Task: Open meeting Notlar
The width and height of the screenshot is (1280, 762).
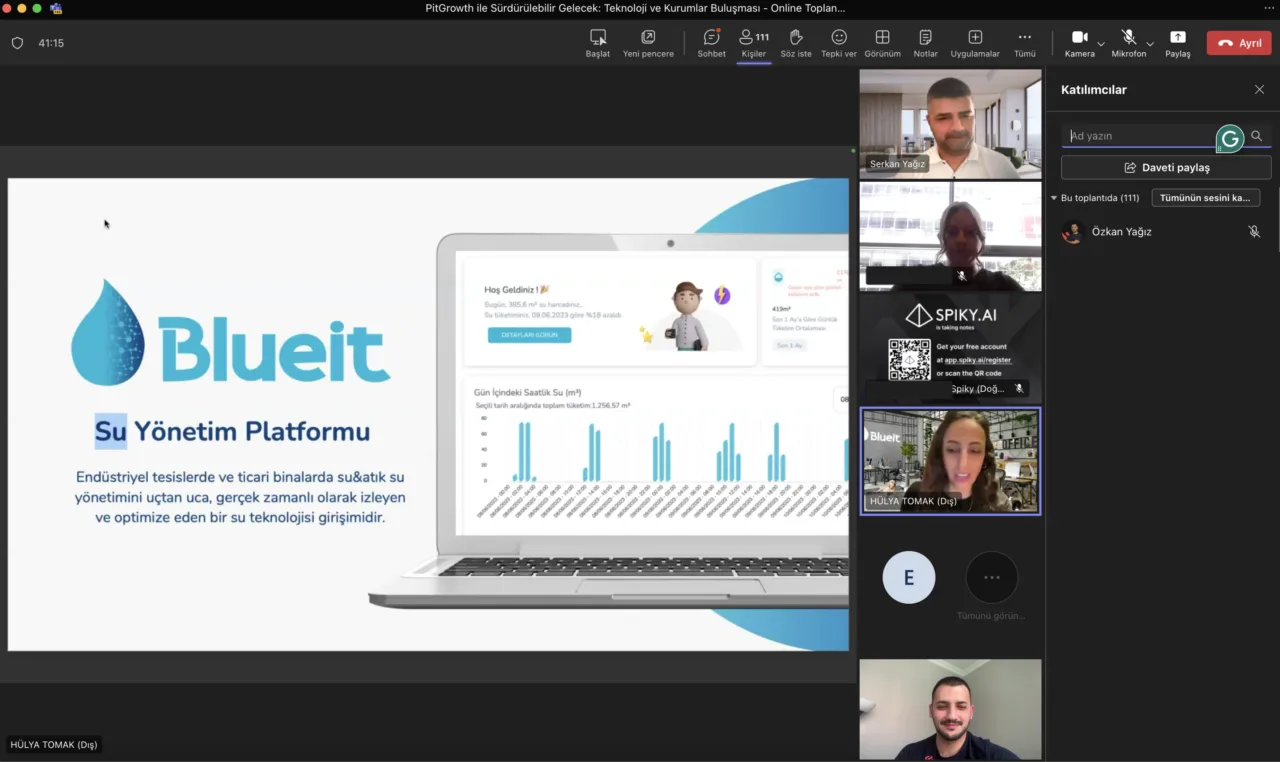Action: point(925,43)
